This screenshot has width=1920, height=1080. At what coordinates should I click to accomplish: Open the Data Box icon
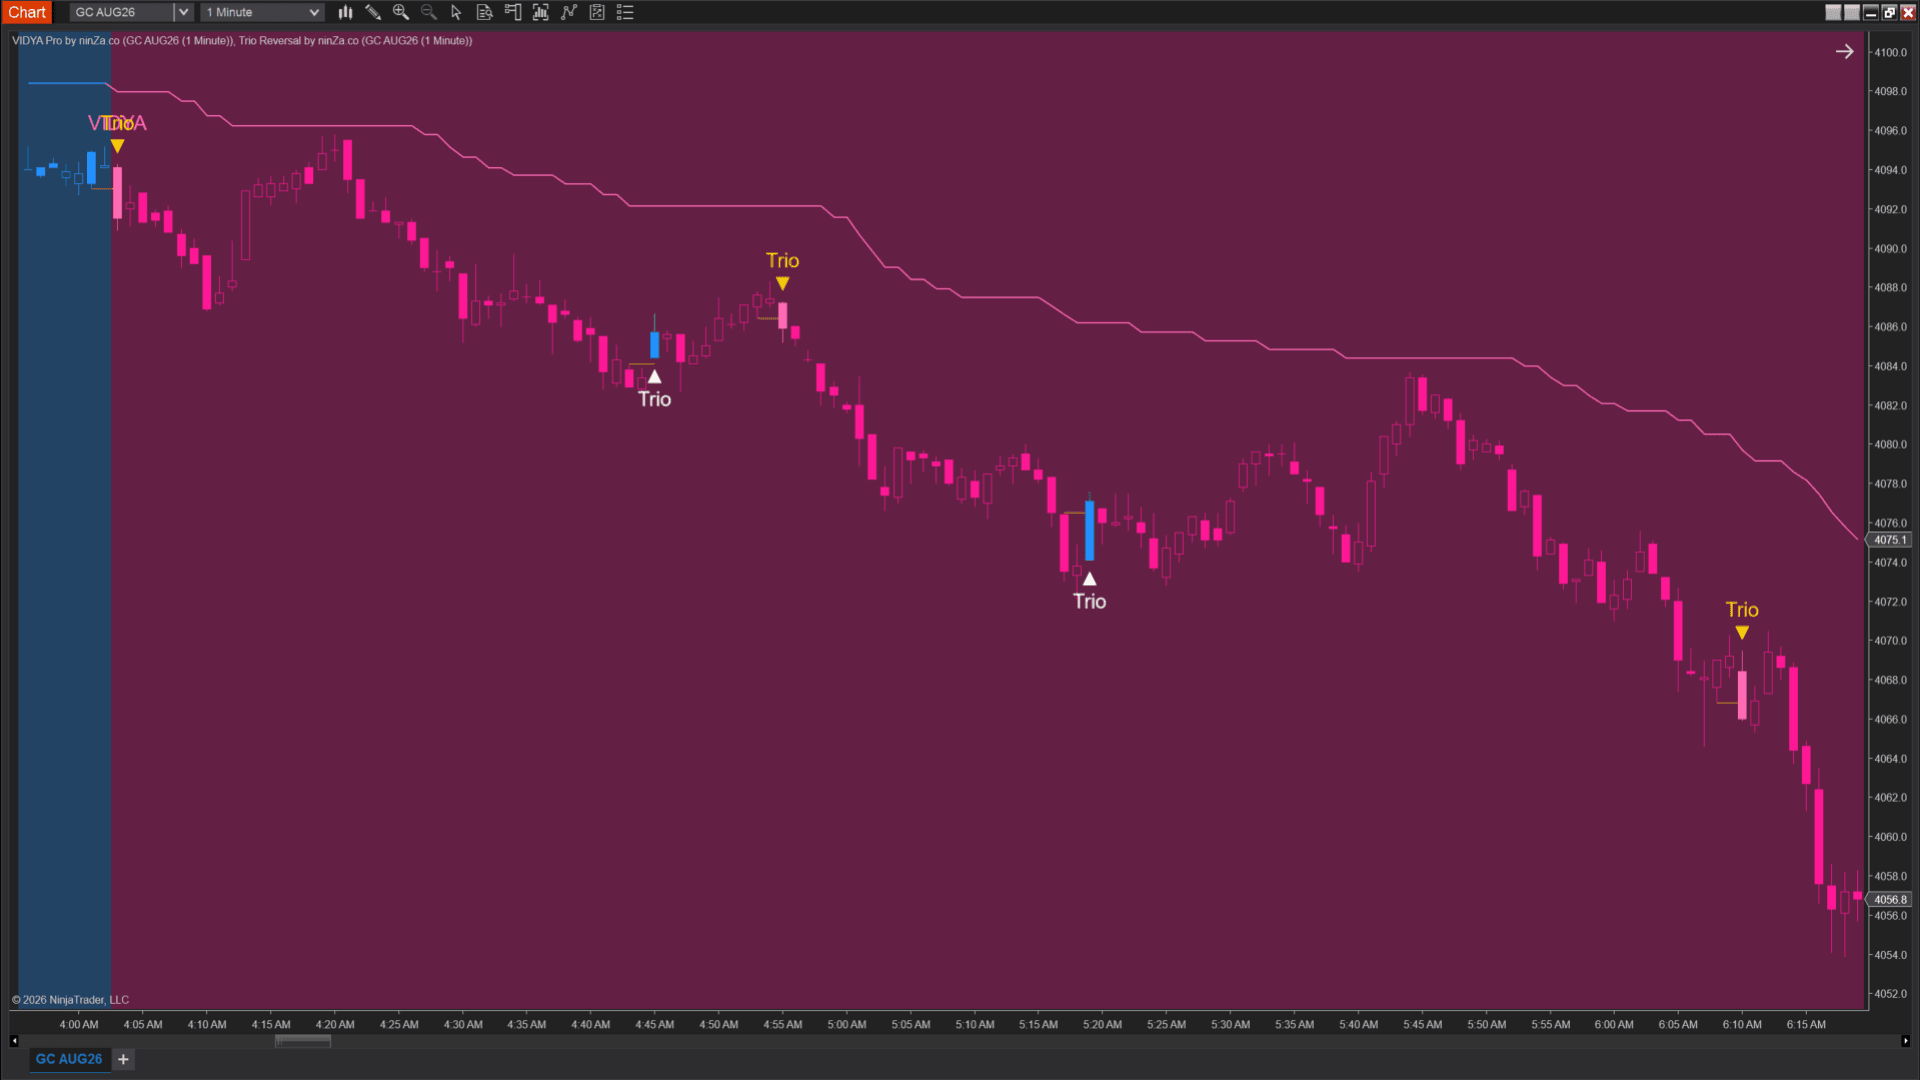coord(484,12)
